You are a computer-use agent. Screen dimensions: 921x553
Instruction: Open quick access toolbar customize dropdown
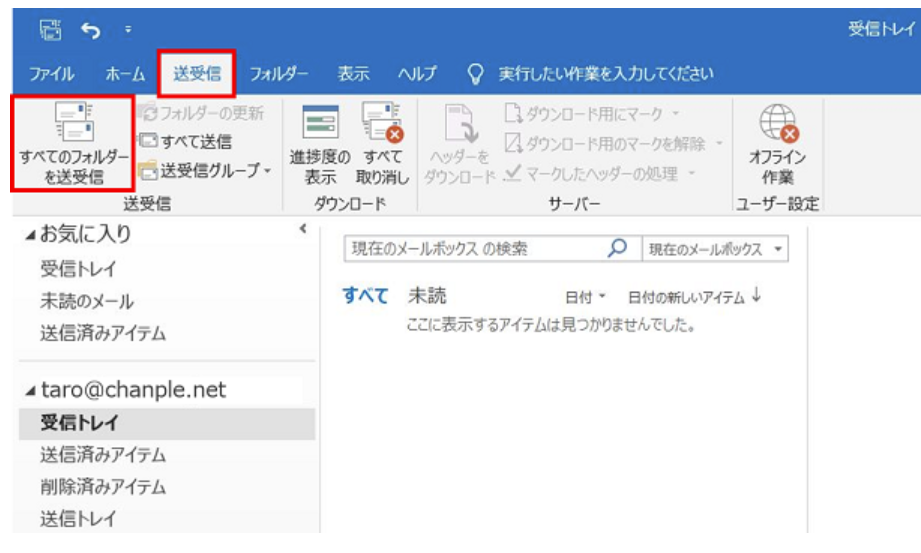pos(128,29)
